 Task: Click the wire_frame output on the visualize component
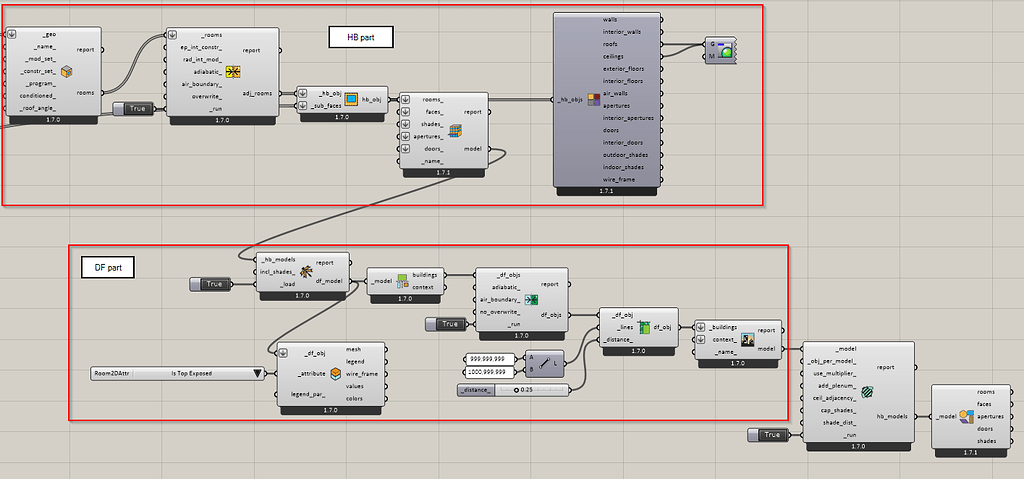point(619,179)
